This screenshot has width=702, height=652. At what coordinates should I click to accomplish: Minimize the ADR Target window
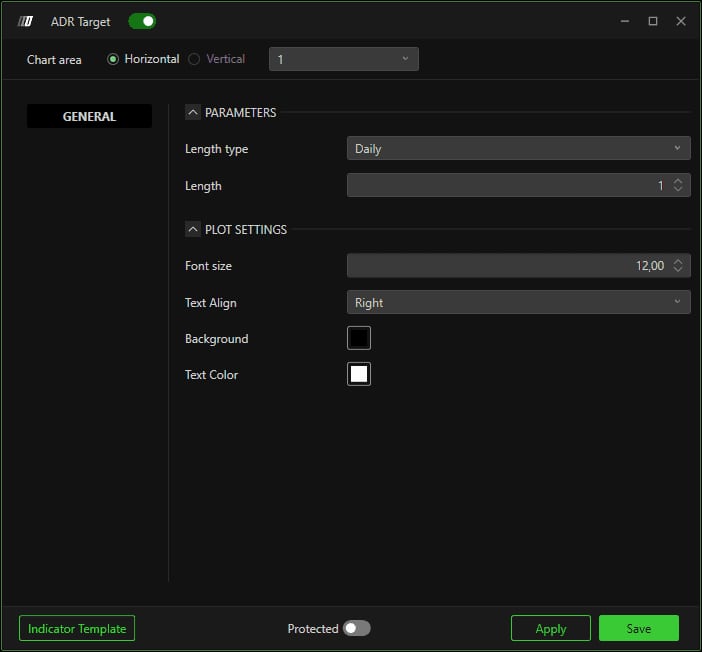point(625,21)
